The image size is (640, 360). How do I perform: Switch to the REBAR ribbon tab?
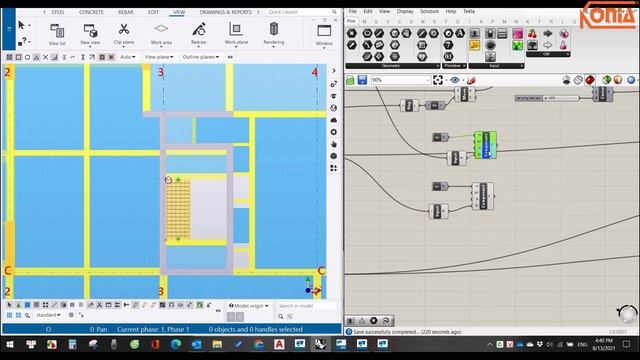coord(126,12)
